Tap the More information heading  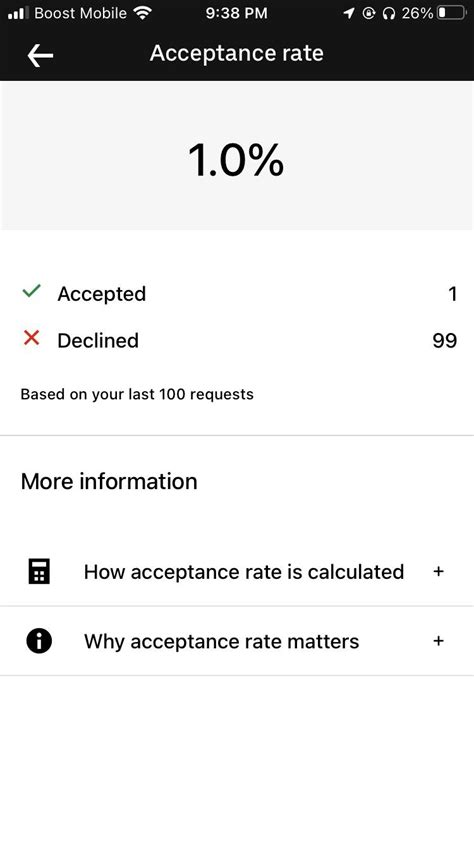[x=109, y=481]
